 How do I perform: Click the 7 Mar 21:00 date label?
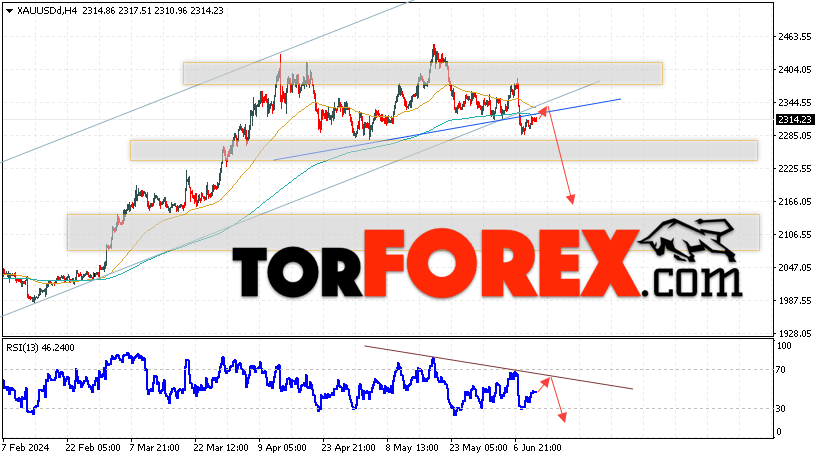pyautogui.click(x=155, y=448)
